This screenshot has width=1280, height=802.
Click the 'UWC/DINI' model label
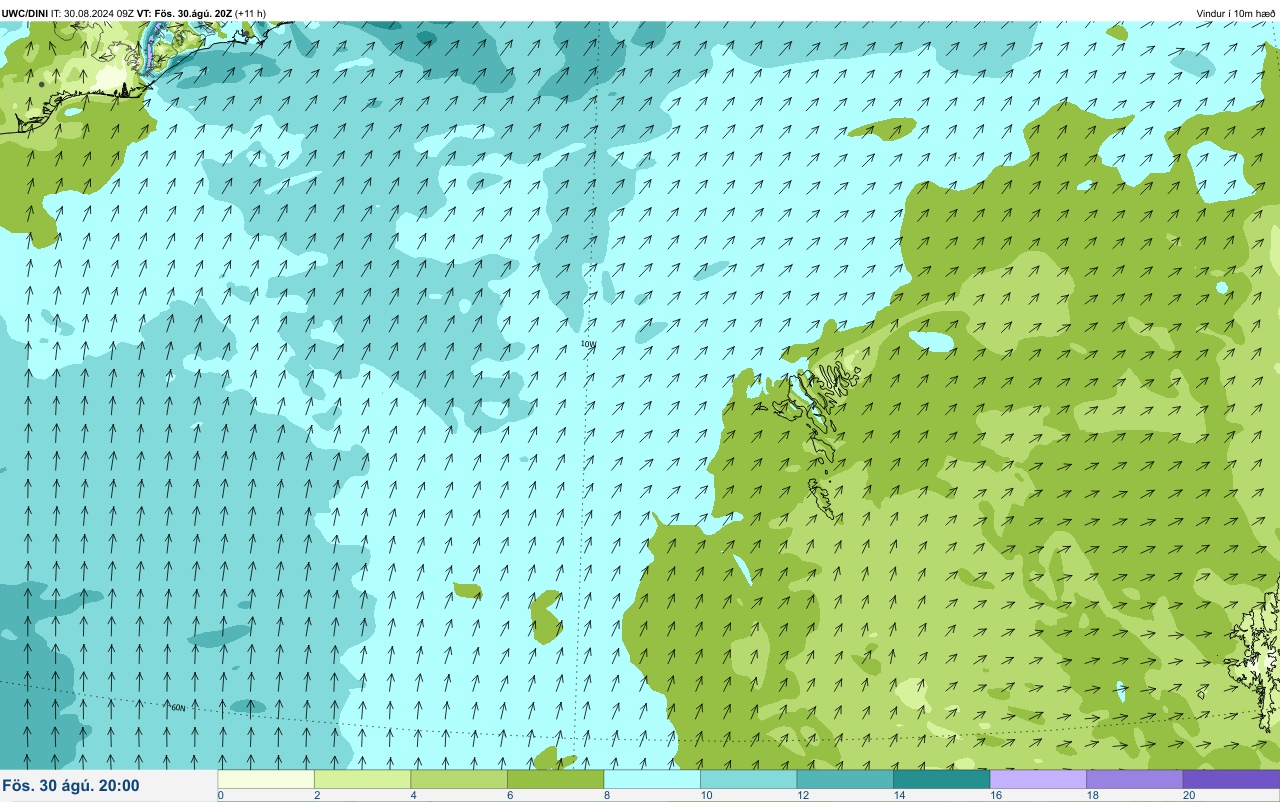pyautogui.click(x=25, y=13)
